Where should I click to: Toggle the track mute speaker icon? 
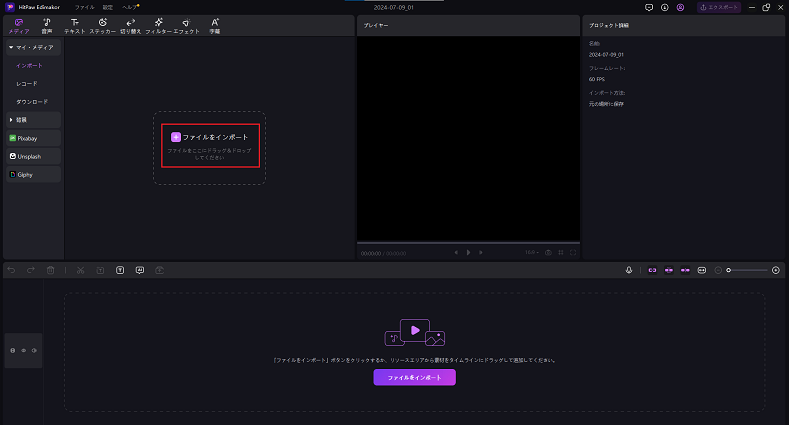(x=34, y=351)
